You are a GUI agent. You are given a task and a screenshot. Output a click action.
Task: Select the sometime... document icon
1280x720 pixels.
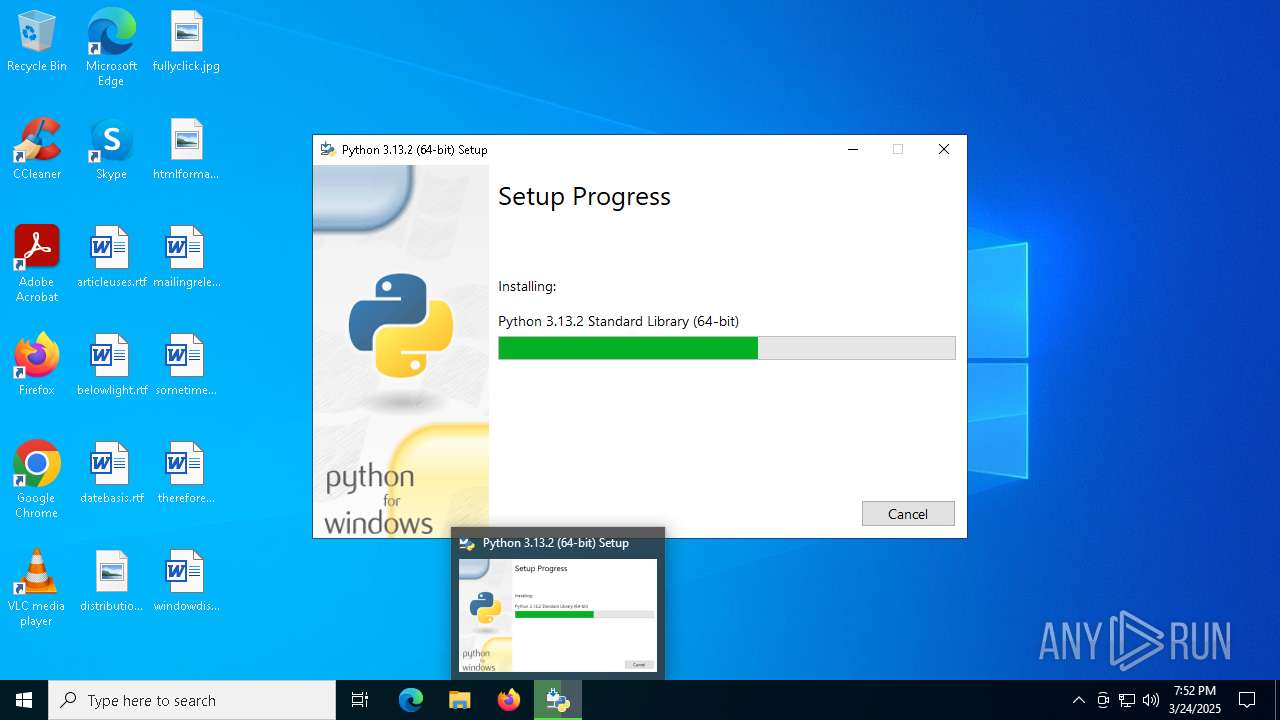point(186,366)
